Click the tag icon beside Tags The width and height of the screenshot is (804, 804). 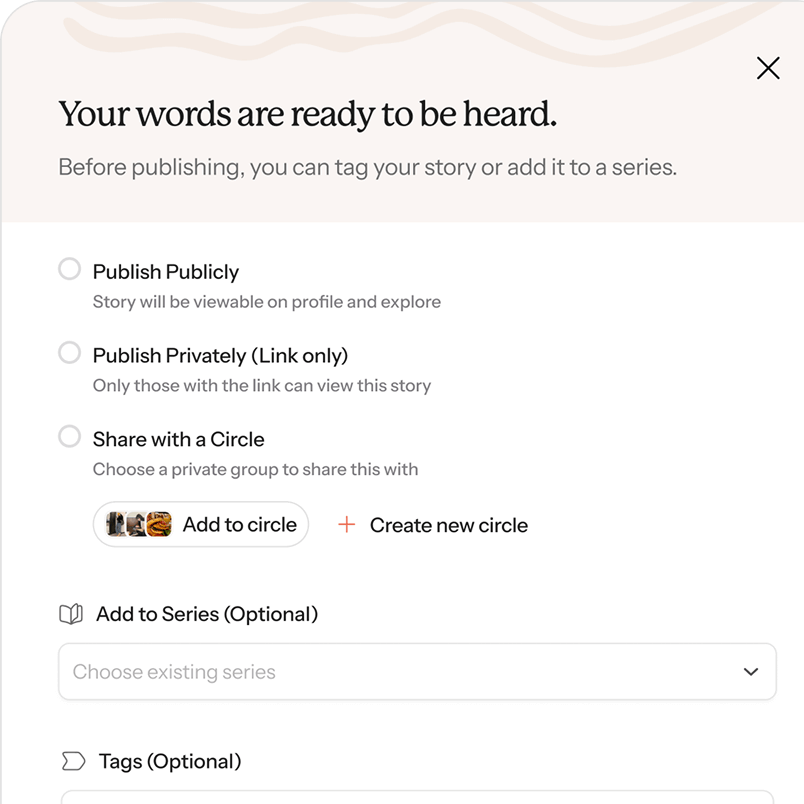coord(73,762)
